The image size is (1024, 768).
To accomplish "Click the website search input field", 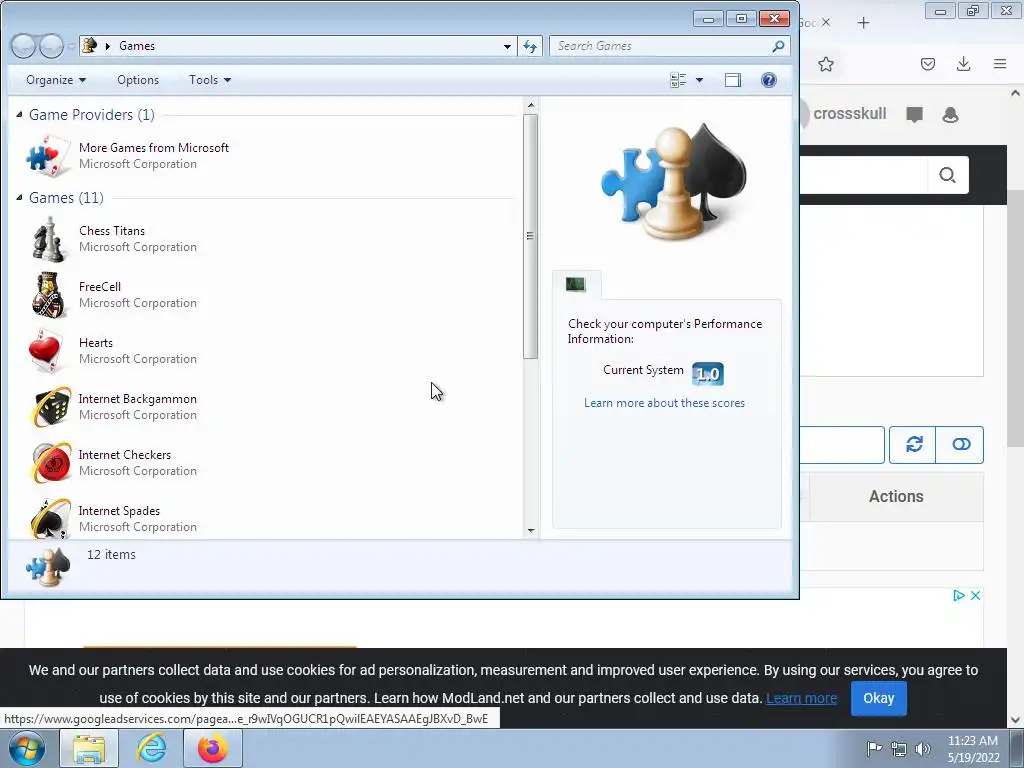I will [x=863, y=175].
